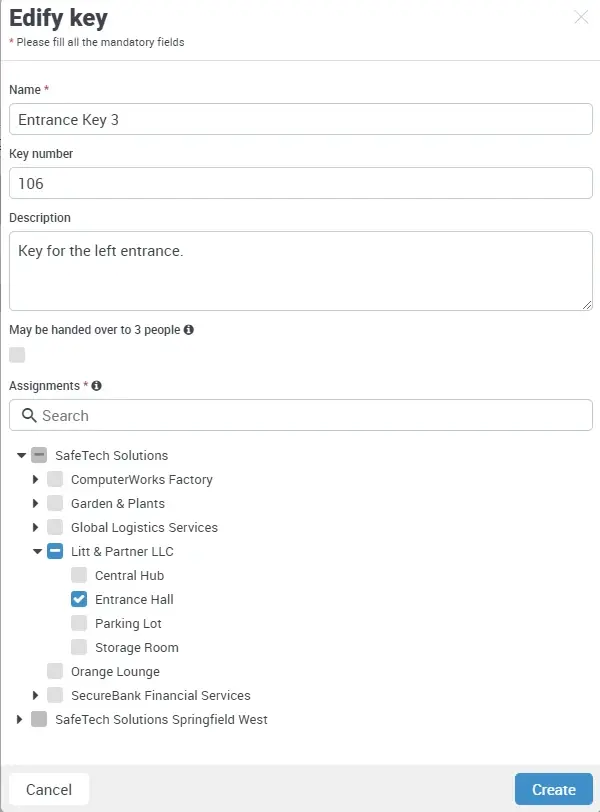Screen dimensions: 600x812
Task: Check the Storage Room checkbox
Action: point(78,647)
